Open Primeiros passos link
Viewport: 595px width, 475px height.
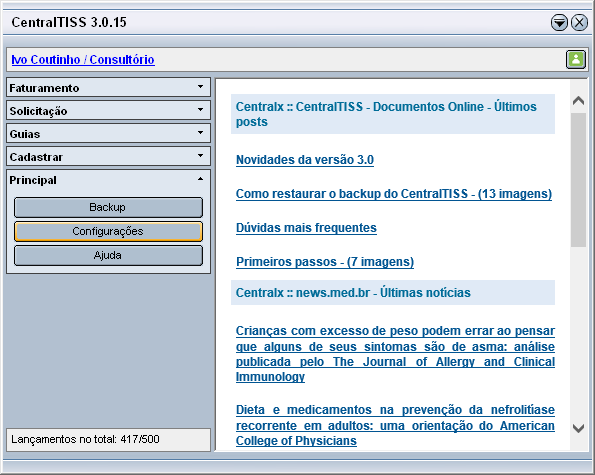[325, 262]
